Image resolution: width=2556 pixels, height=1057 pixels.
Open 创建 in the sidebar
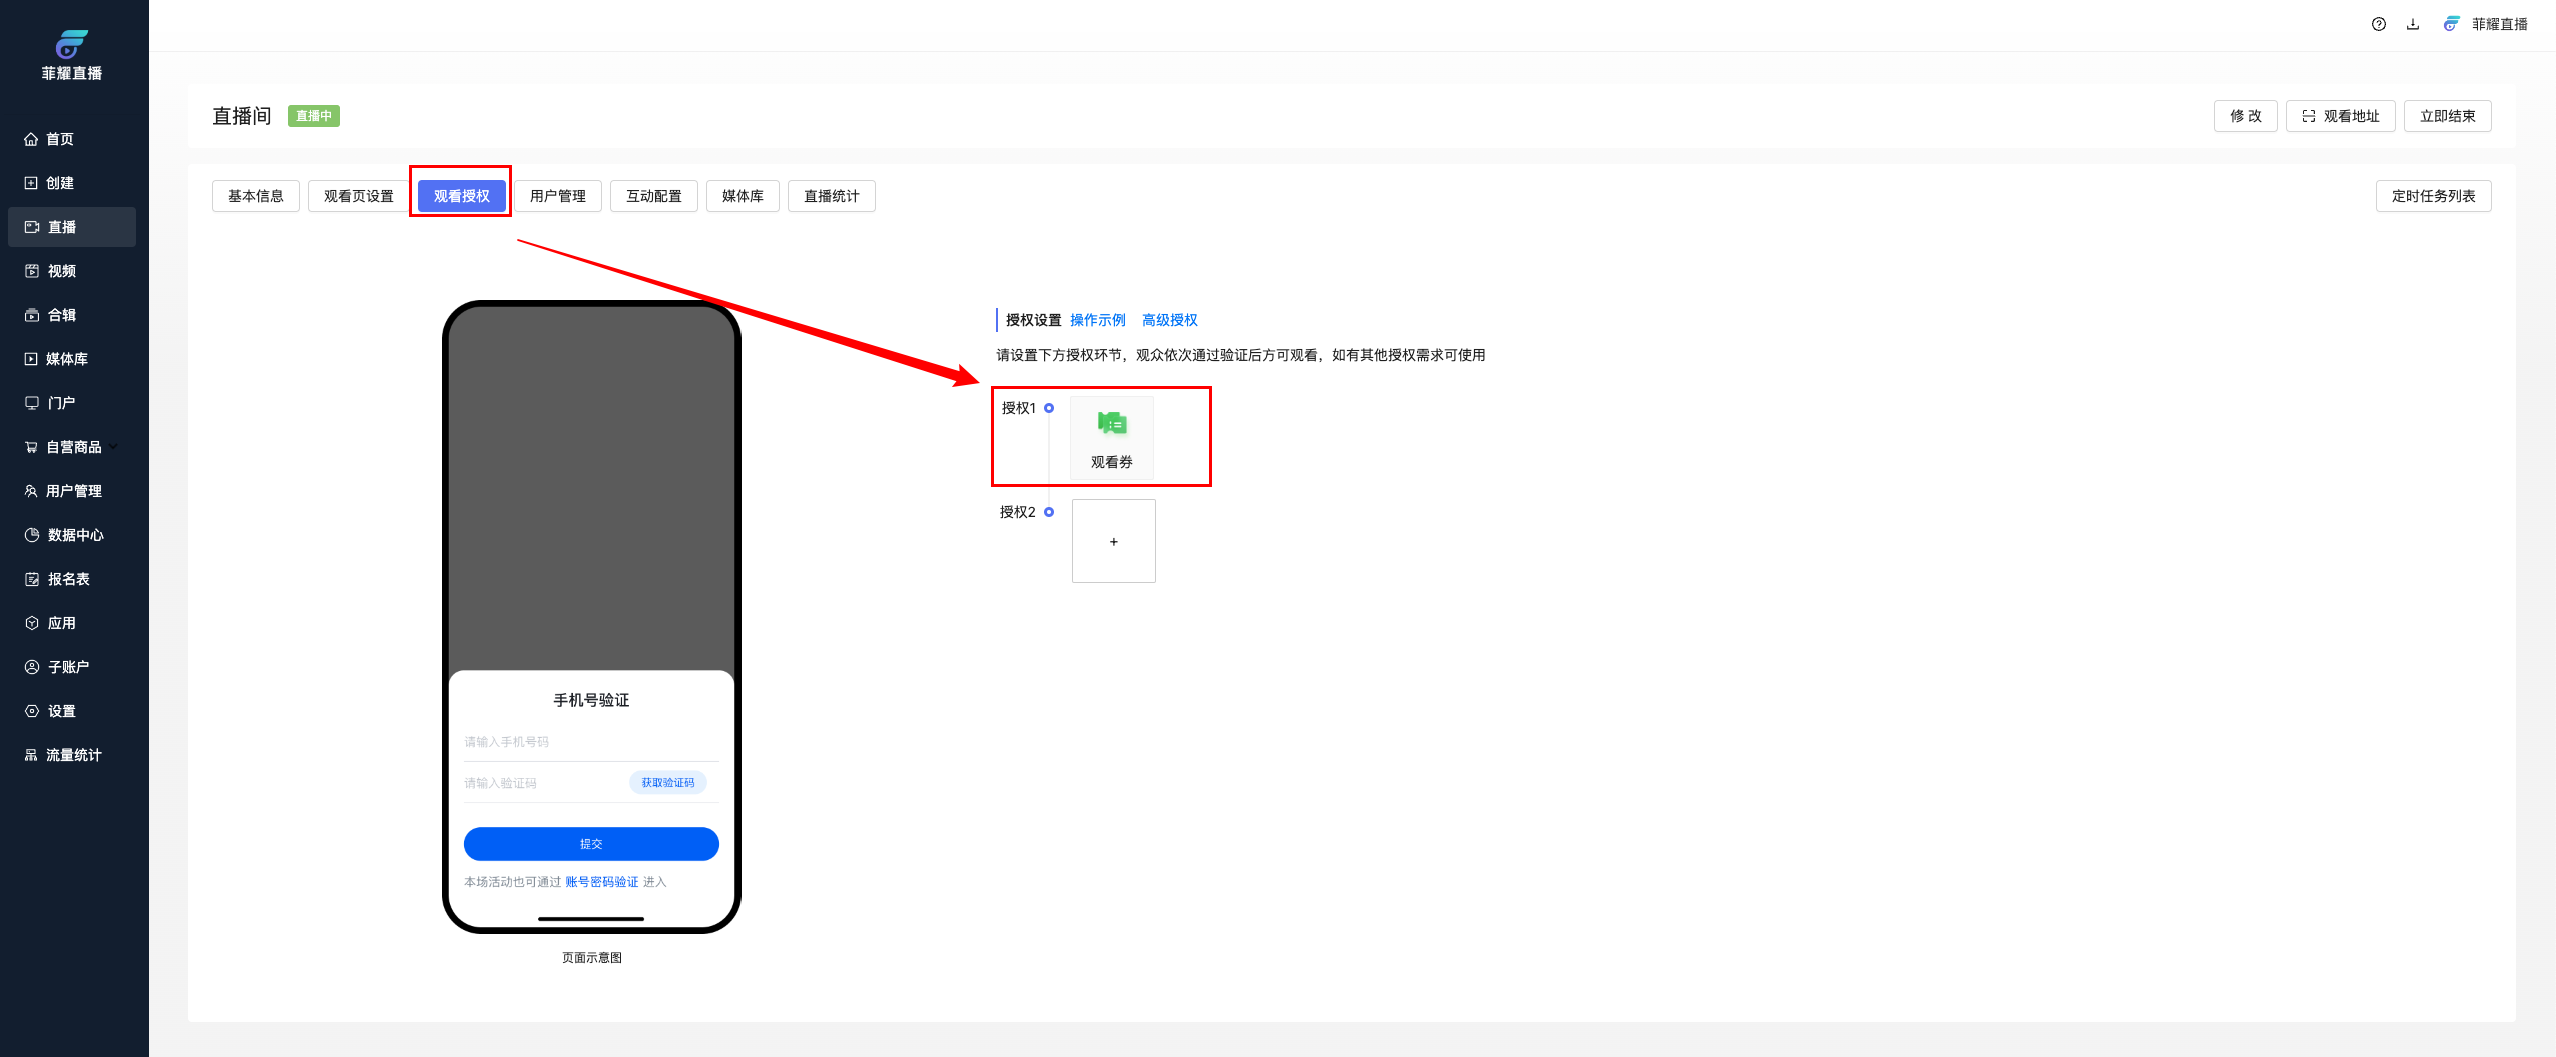click(x=60, y=183)
